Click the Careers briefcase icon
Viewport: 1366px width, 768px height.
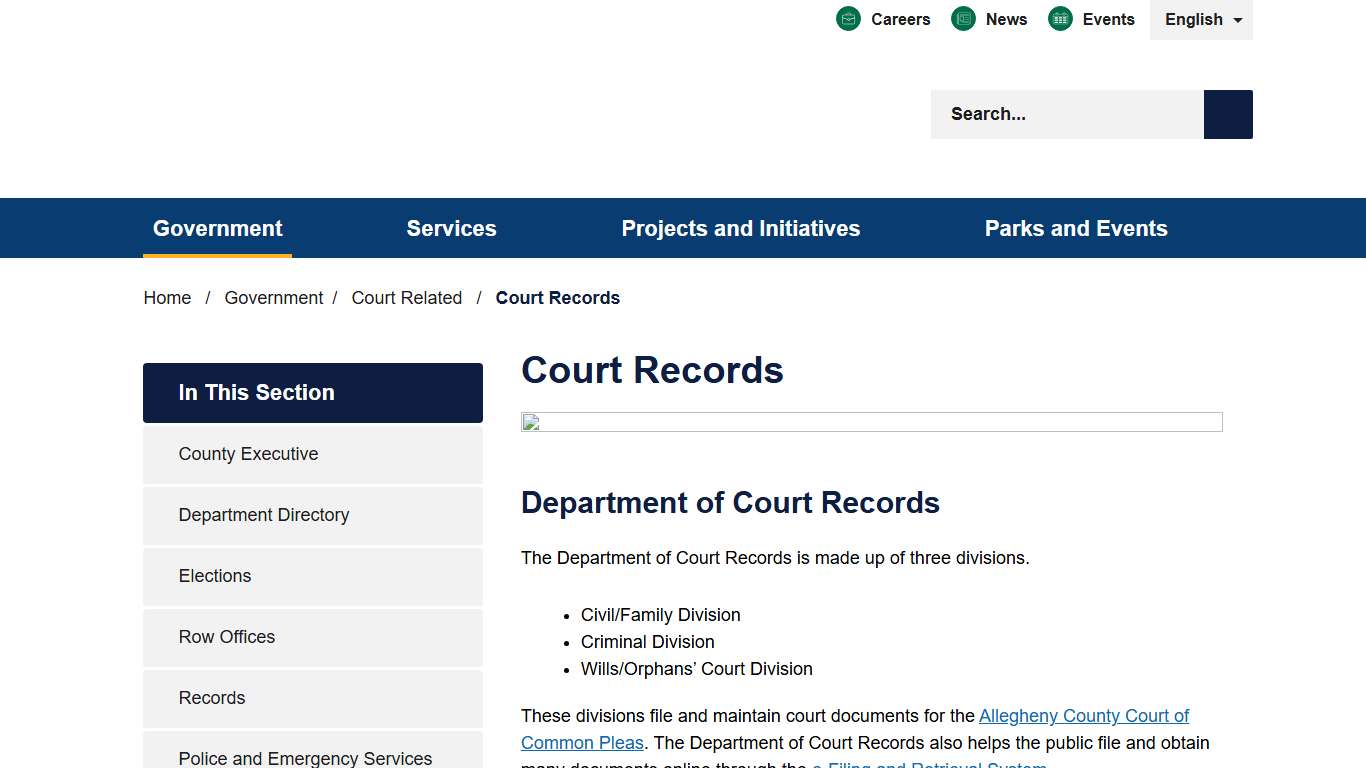[x=848, y=18]
